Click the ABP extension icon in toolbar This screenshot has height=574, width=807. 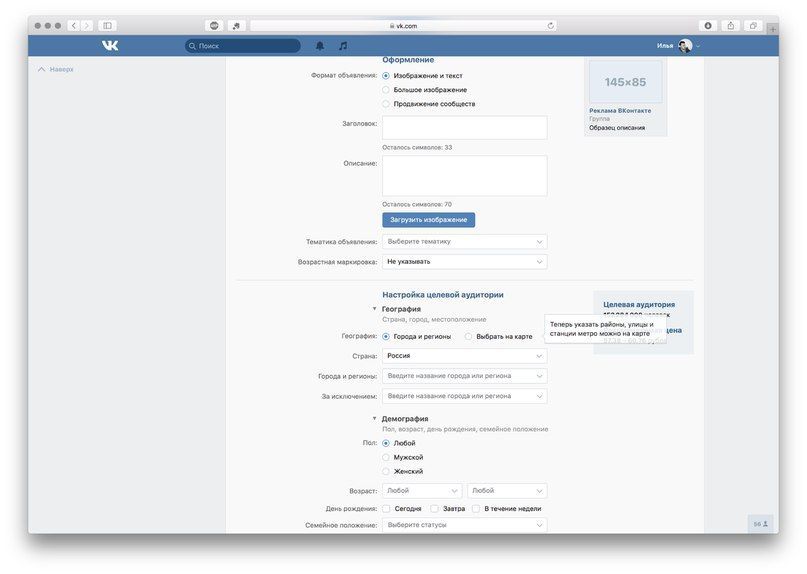(x=214, y=25)
